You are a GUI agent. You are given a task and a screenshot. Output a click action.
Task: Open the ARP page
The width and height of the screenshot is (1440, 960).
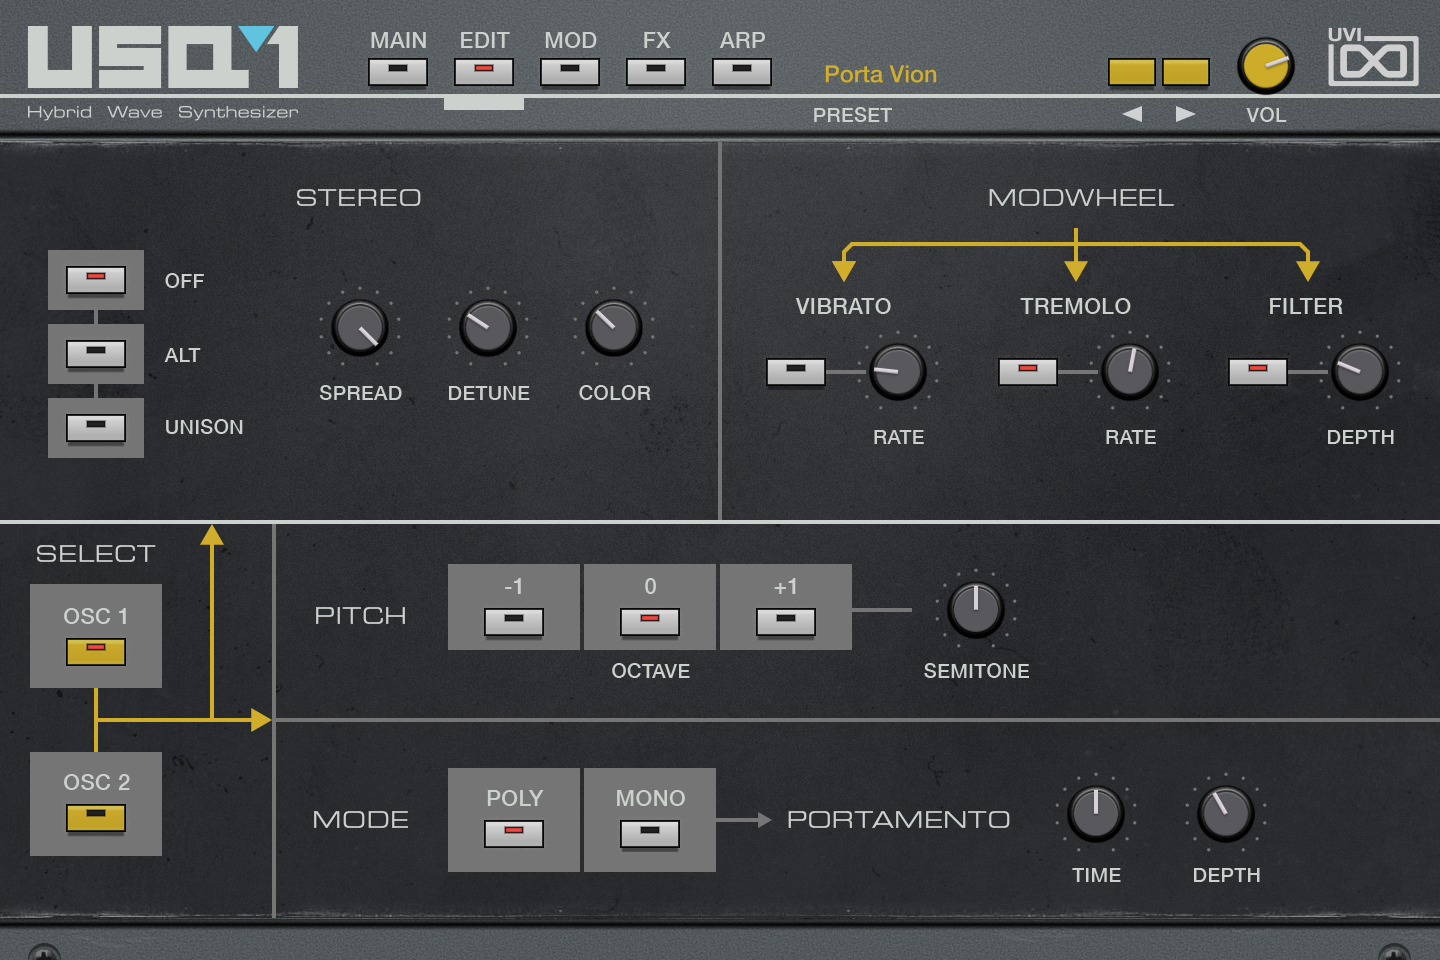click(x=742, y=71)
